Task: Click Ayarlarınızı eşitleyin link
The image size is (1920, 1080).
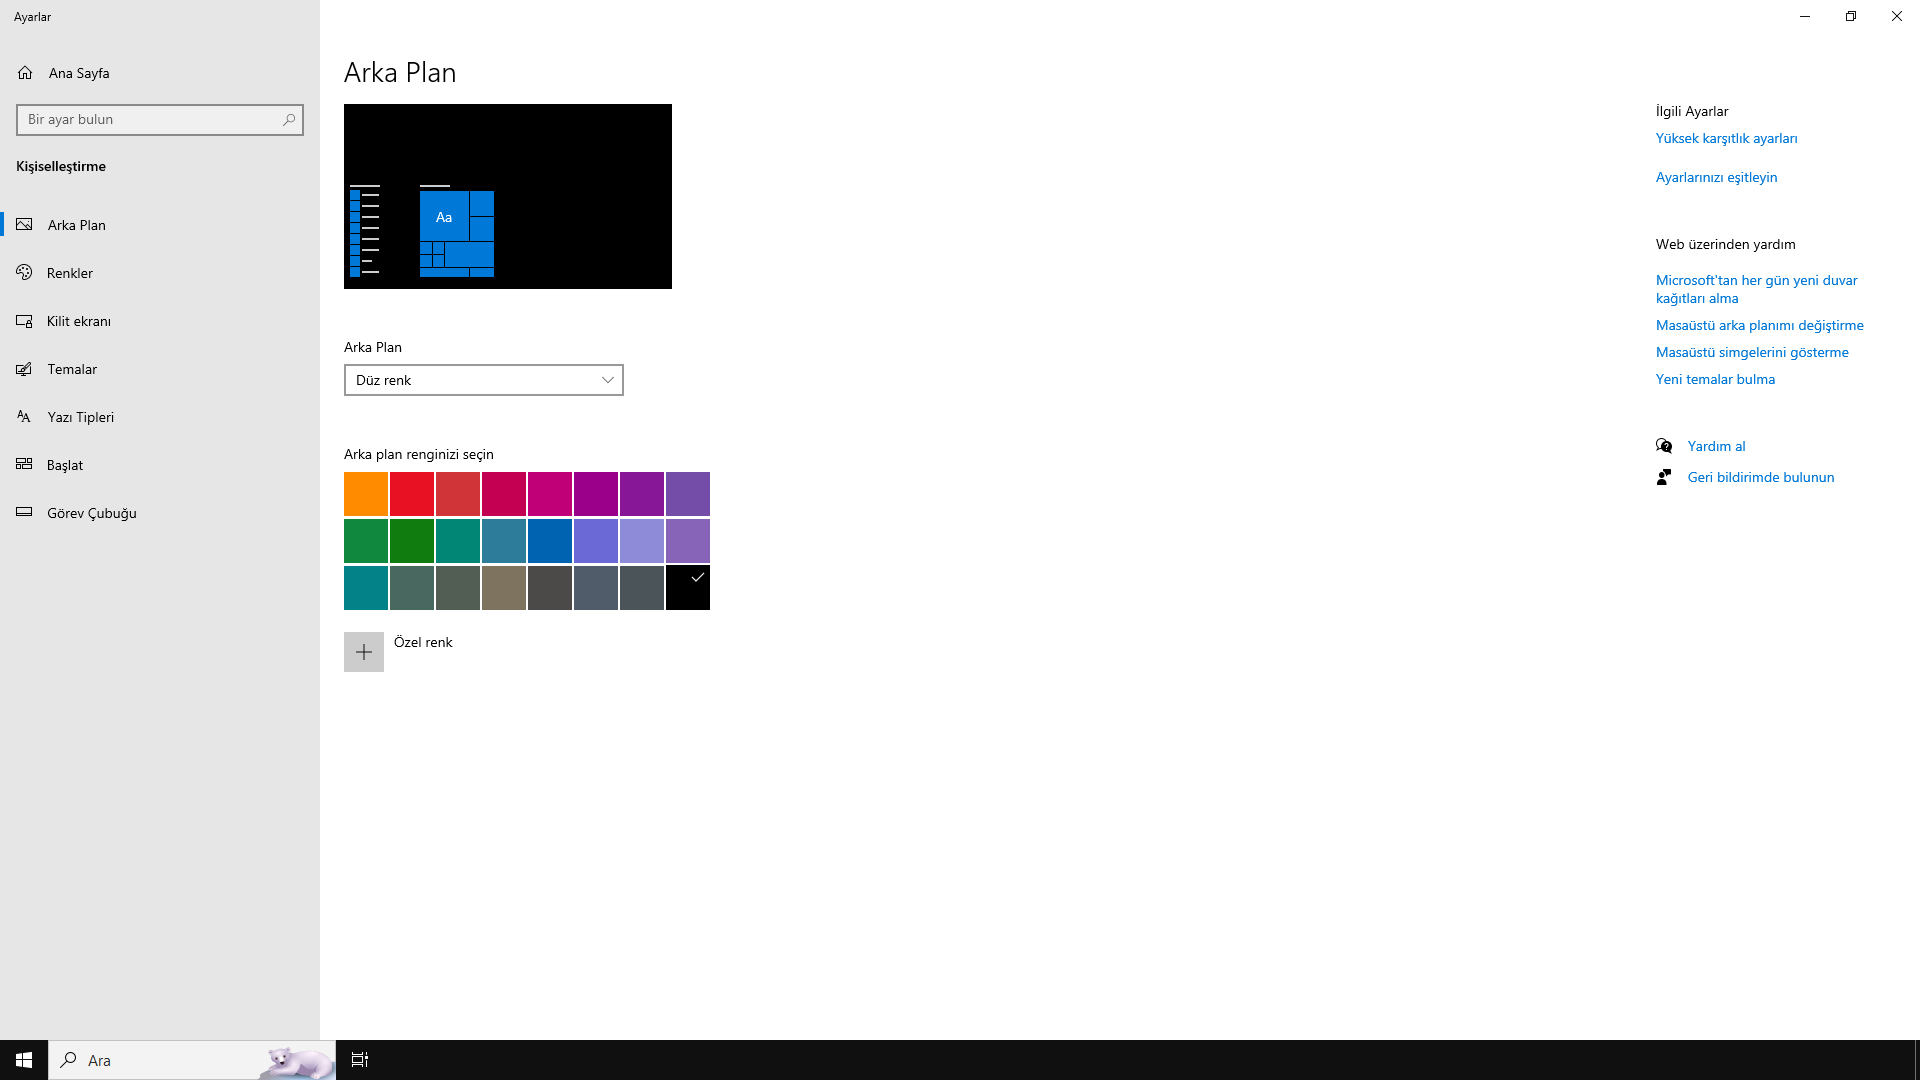Action: click(x=1716, y=177)
